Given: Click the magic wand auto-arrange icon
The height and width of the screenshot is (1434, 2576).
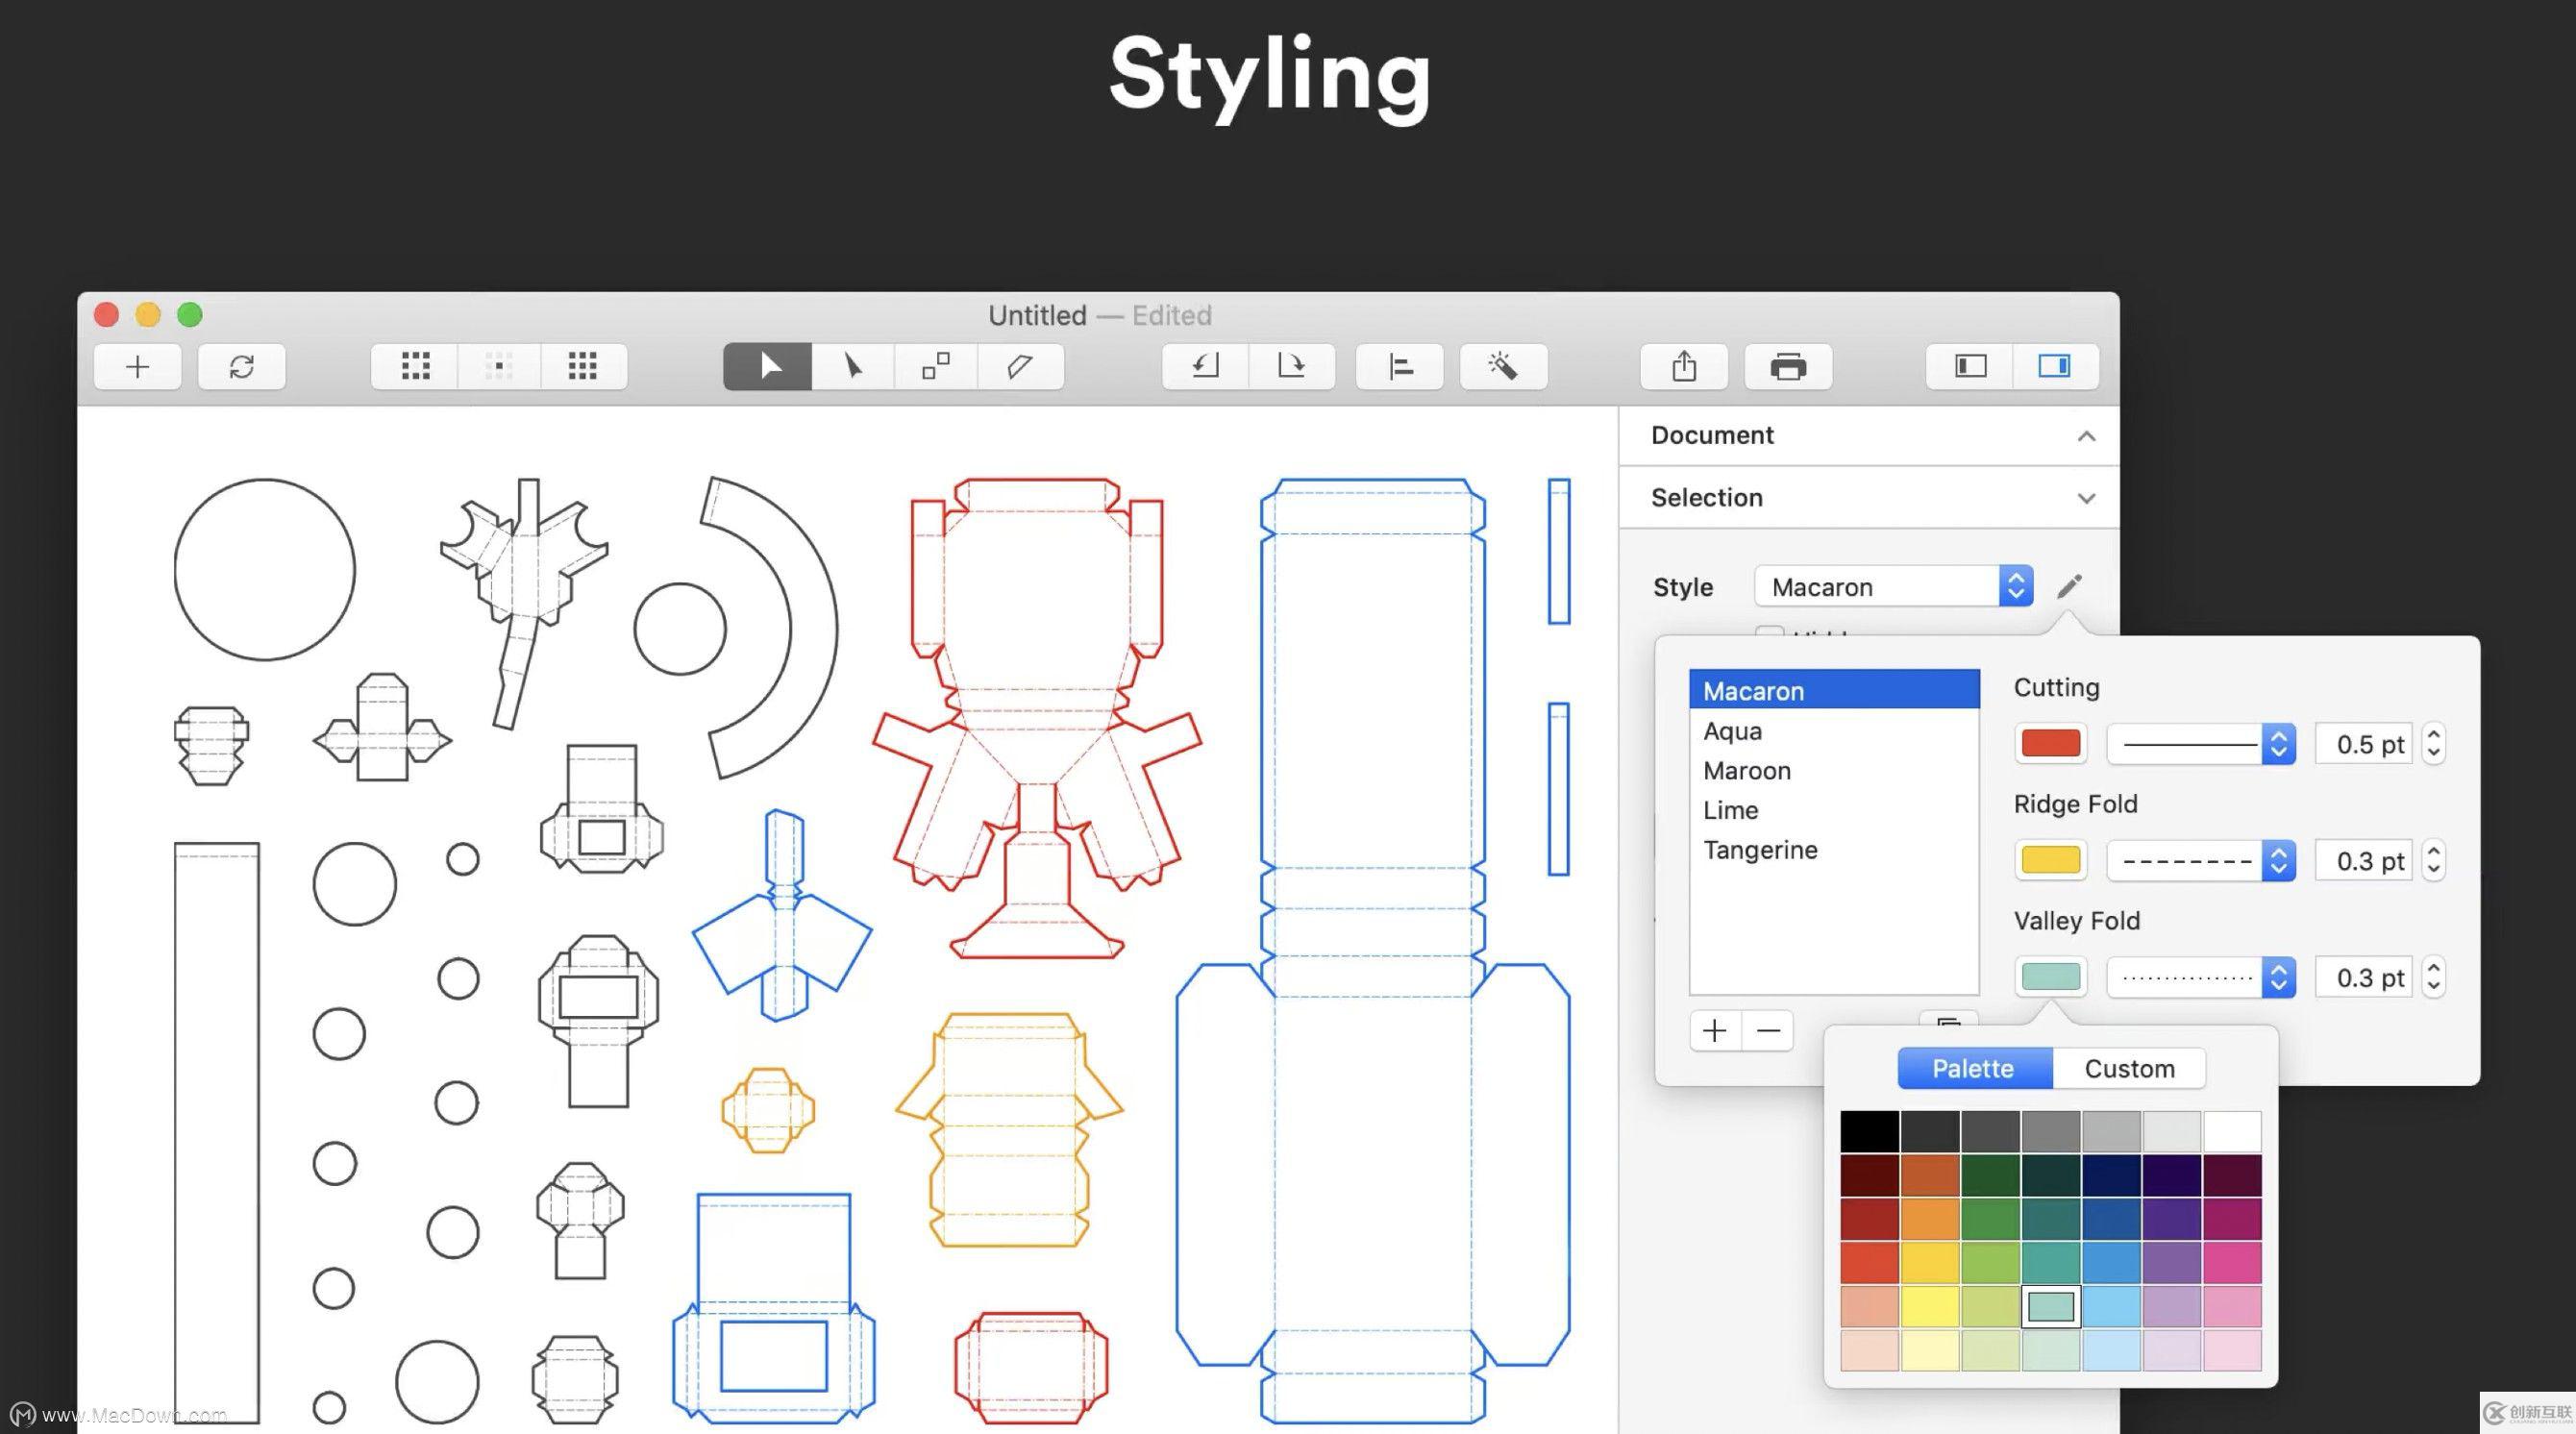Looking at the screenshot, I should click(1504, 367).
